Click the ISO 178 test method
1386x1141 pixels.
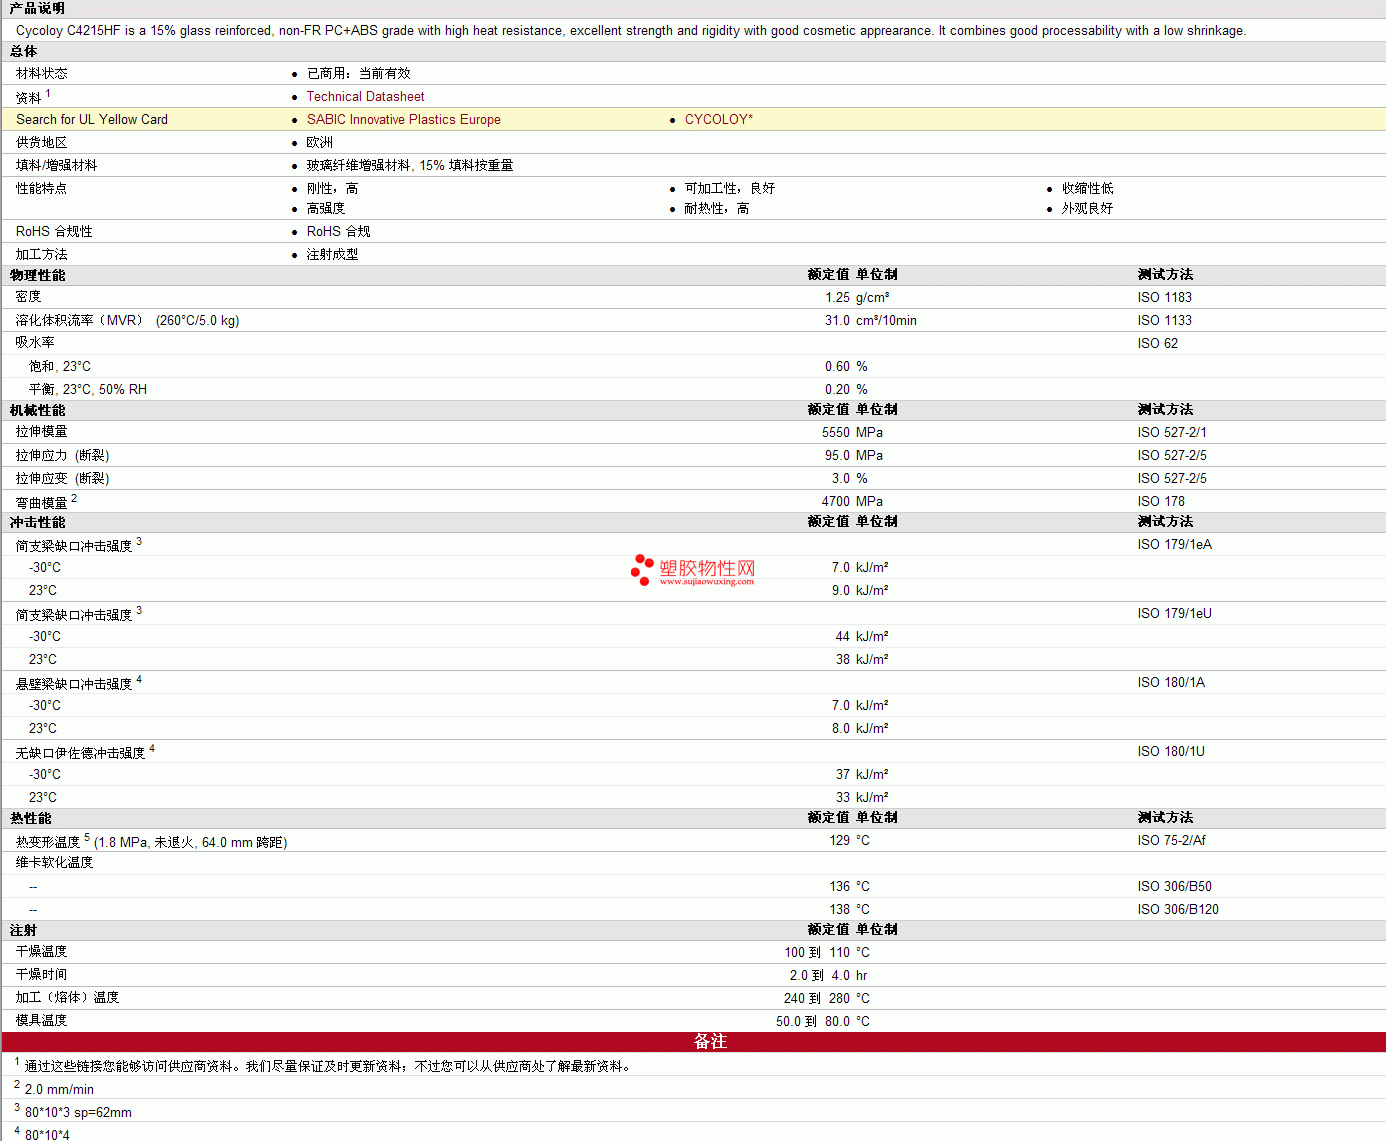point(1160,501)
